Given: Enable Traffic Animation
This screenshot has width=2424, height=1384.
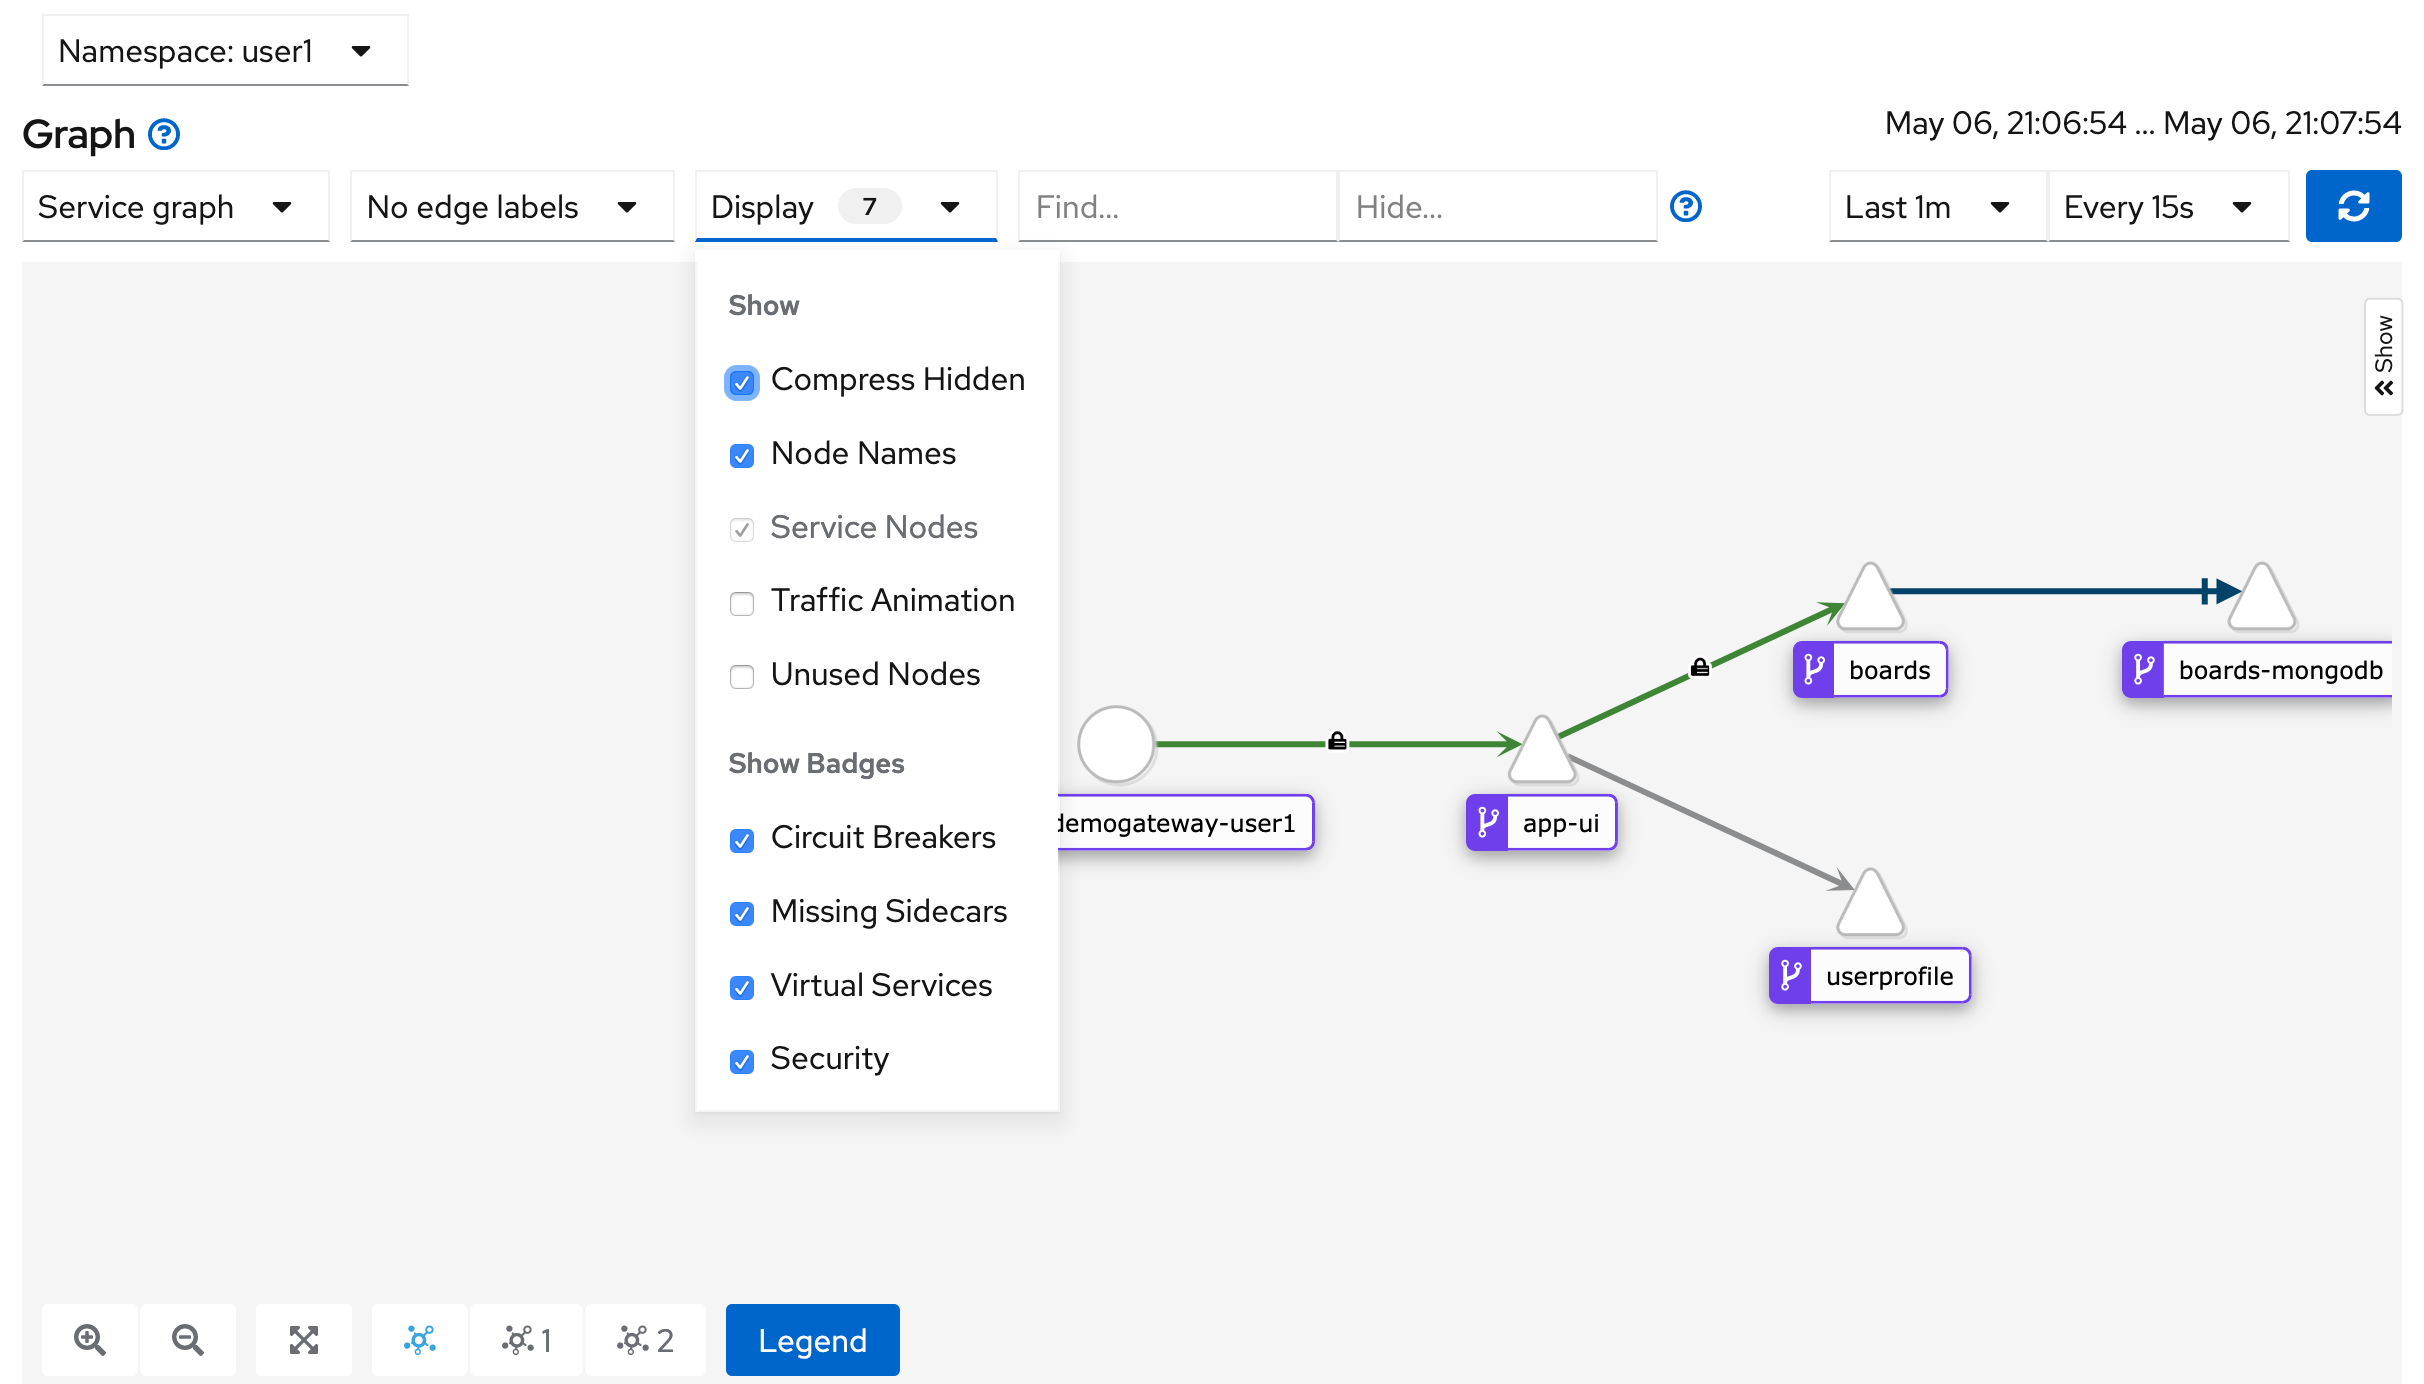Looking at the screenshot, I should click(742, 603).
